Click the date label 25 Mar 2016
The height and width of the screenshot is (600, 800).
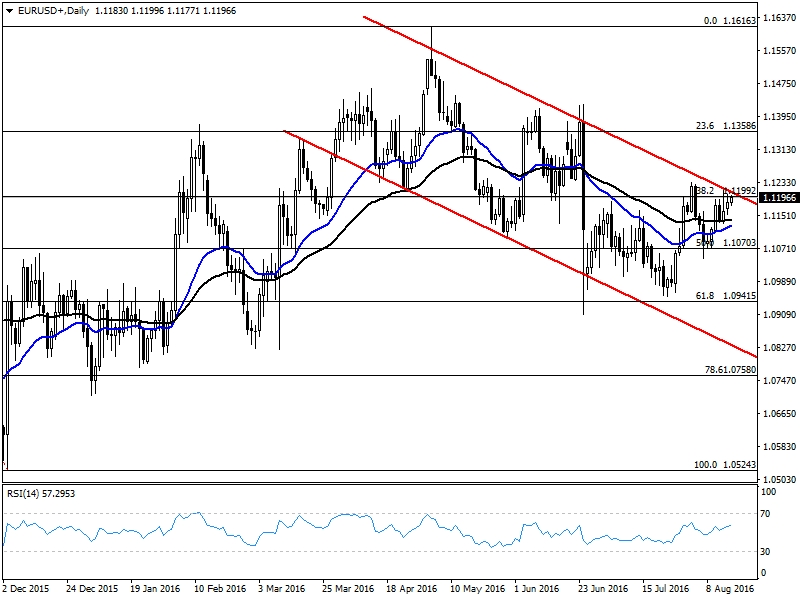pyautogui.click(x=348, y=588)
